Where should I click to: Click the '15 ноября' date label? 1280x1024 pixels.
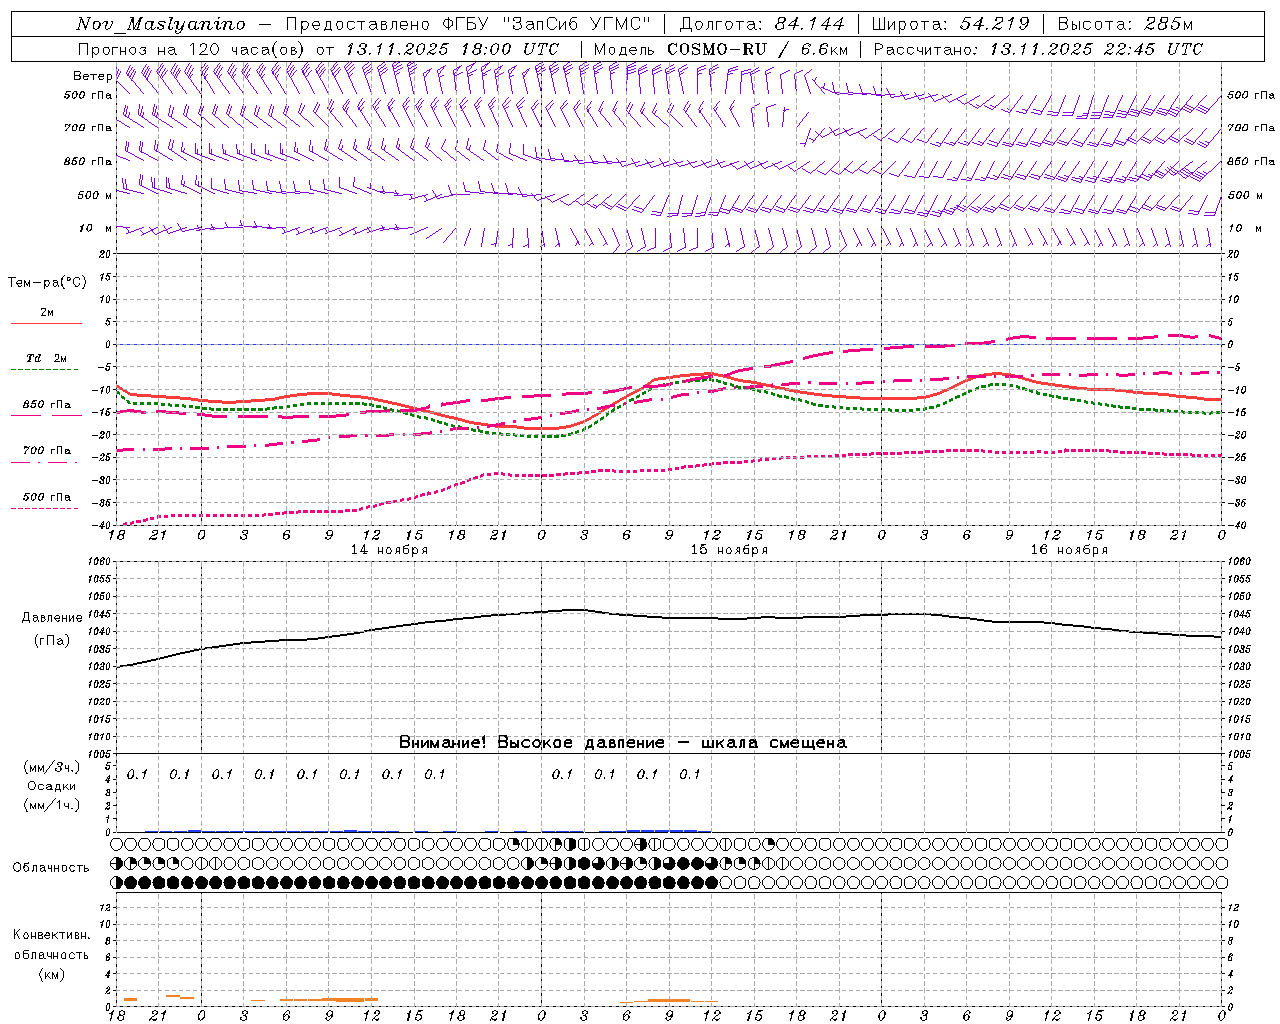(x=729, y=550)
